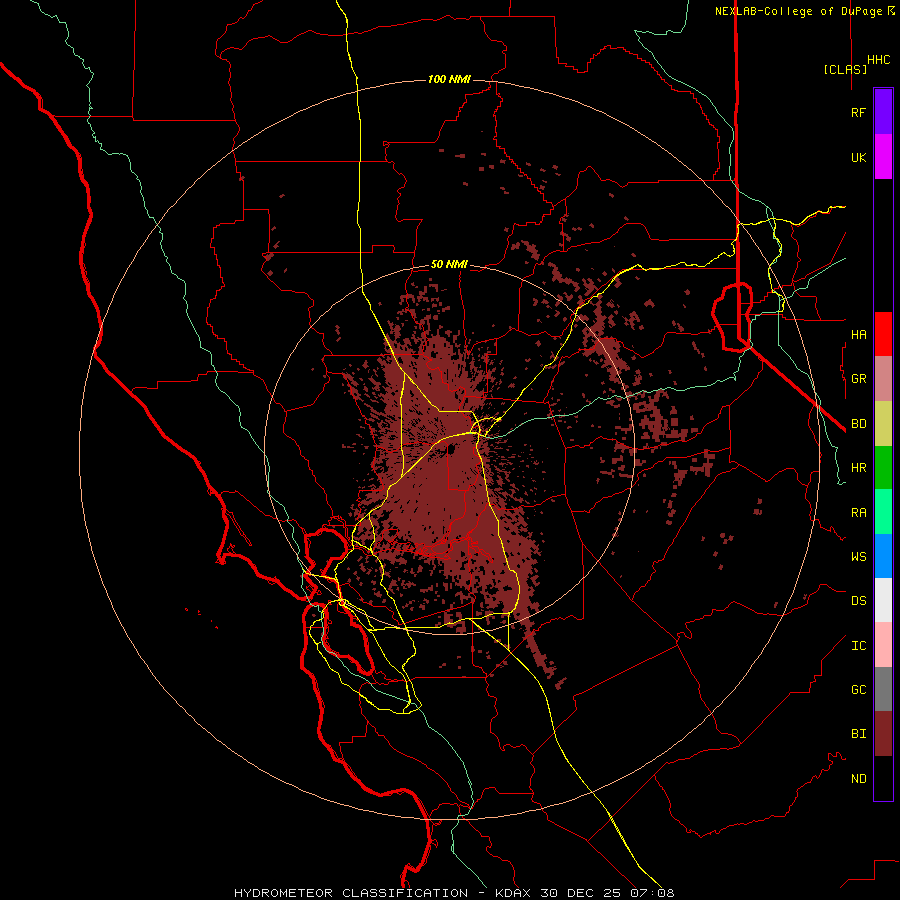The image size is (900, 900).
Task: Click the DS legend label
Action: pos(858,601)
